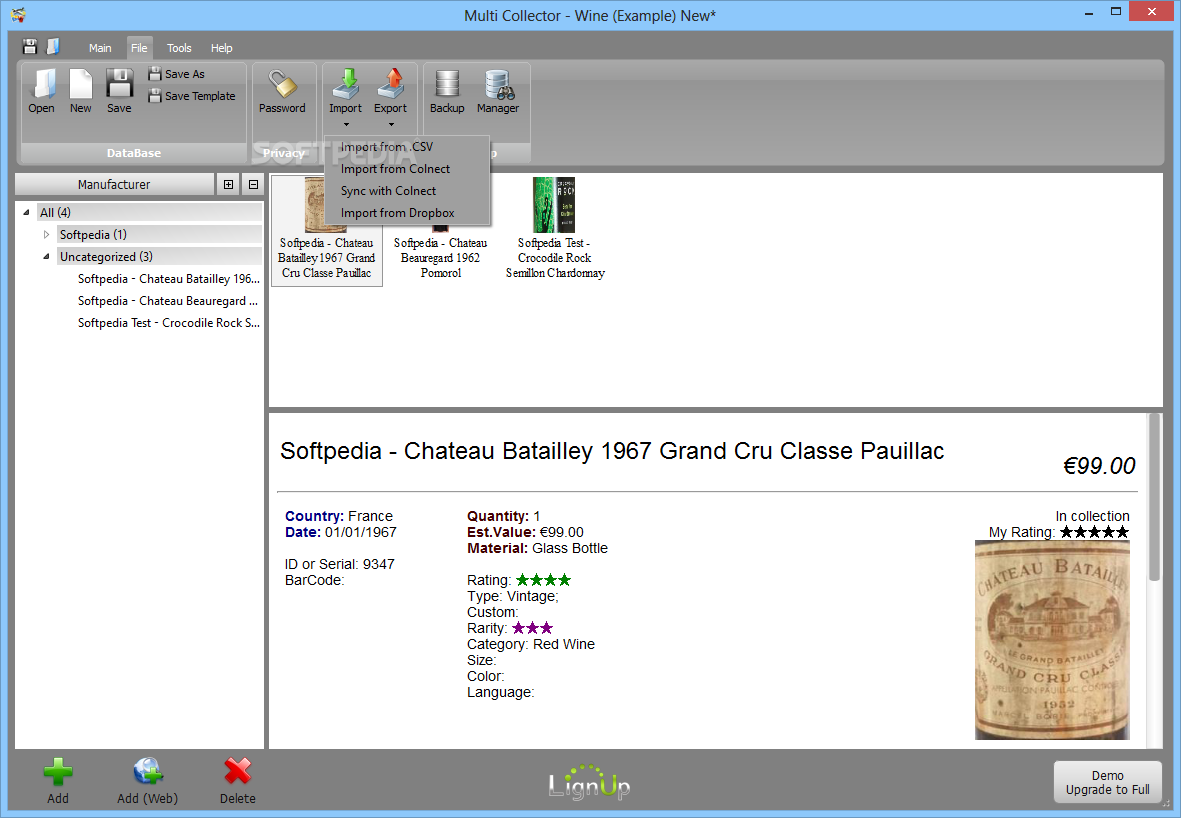Select Chateau Beauregard tree entry
Viewport: 1181px width, 818px height.
coord(169,301)
